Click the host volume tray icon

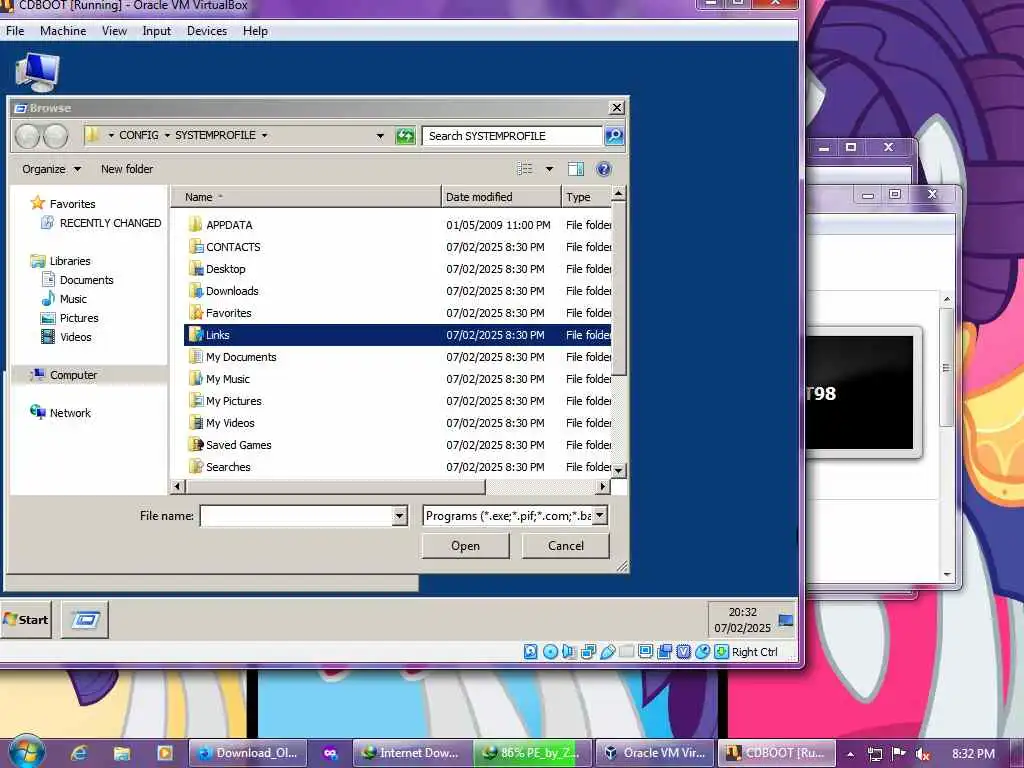(923, 754)
